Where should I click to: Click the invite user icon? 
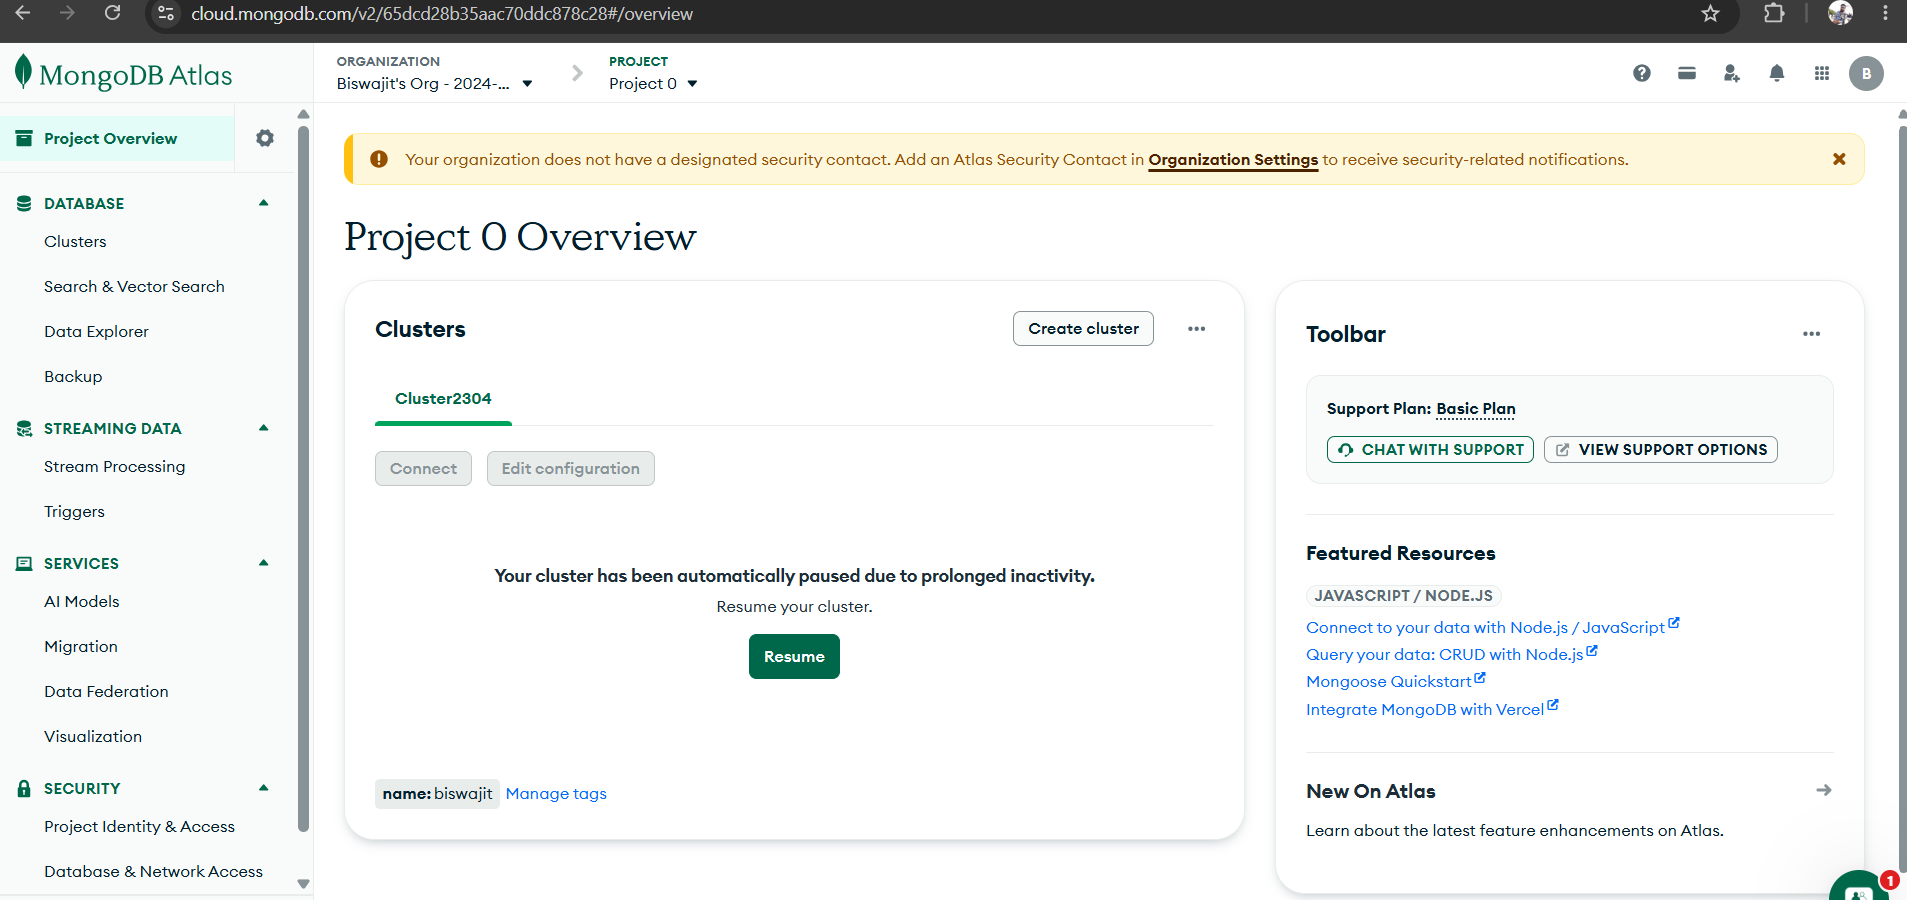coord(1732,73)
